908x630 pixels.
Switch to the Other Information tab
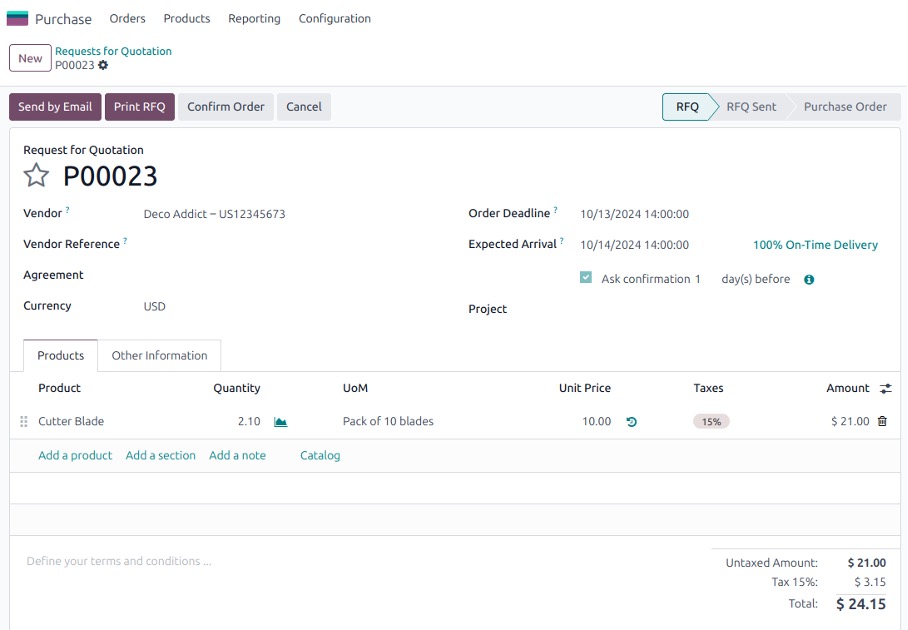(159, 356)
